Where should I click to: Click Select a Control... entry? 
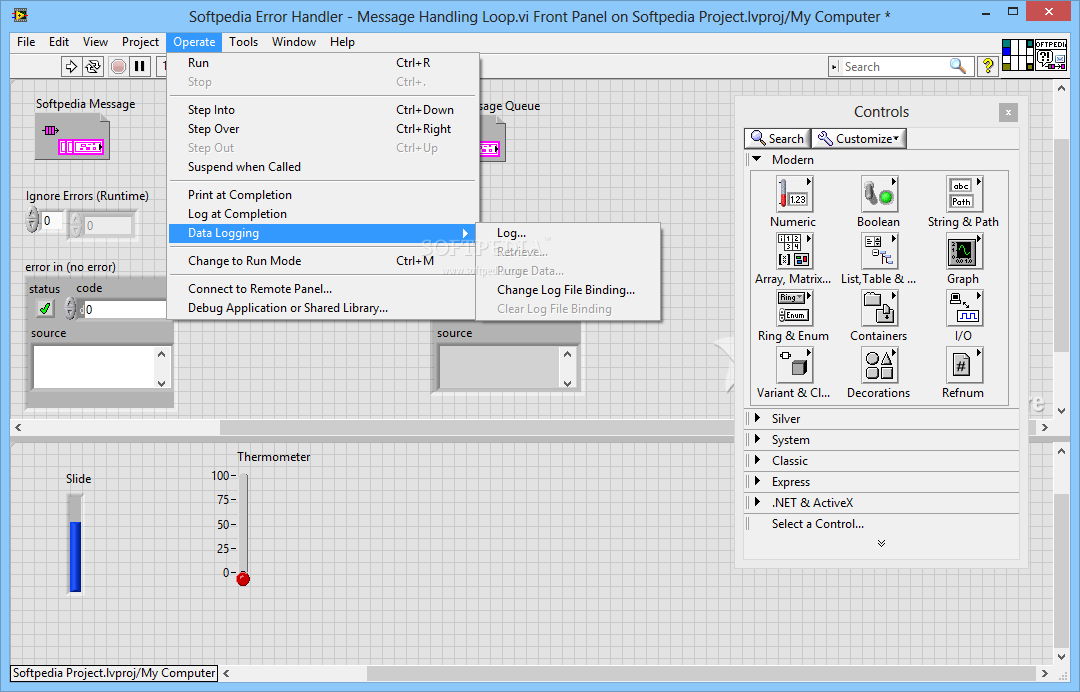818,524
